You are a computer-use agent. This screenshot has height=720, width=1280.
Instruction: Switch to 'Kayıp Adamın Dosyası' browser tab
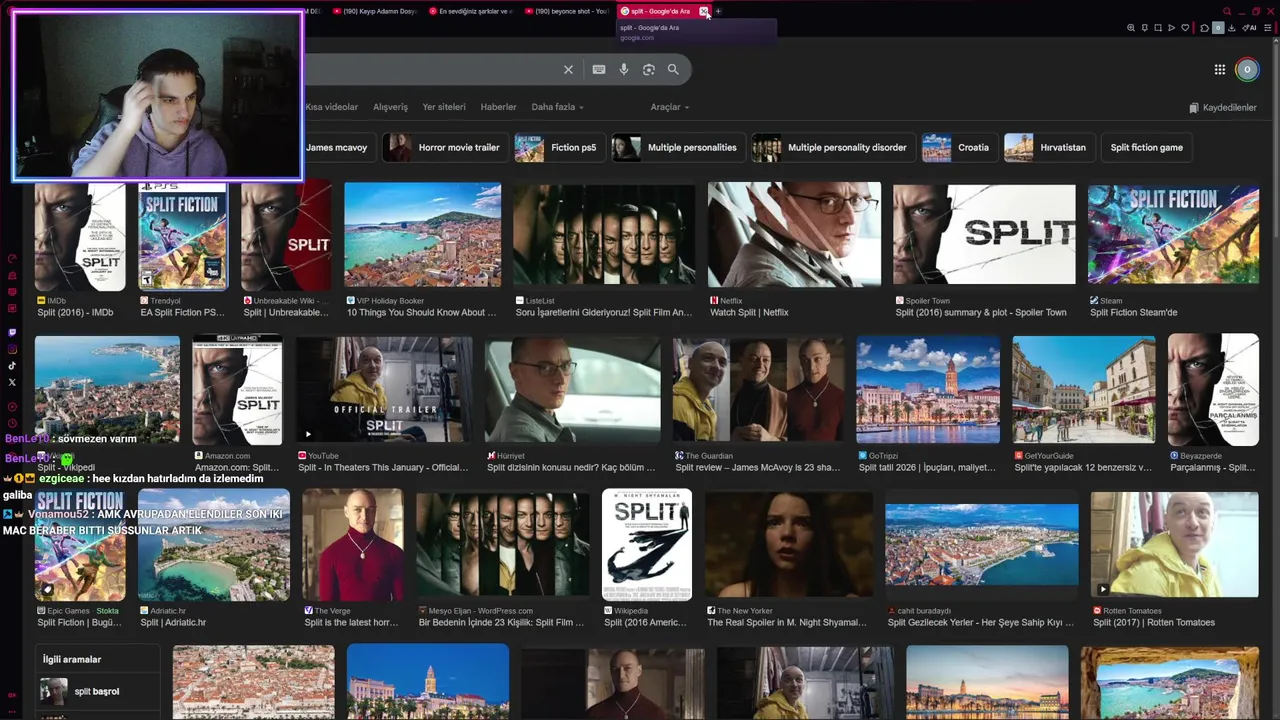[373, 11]
